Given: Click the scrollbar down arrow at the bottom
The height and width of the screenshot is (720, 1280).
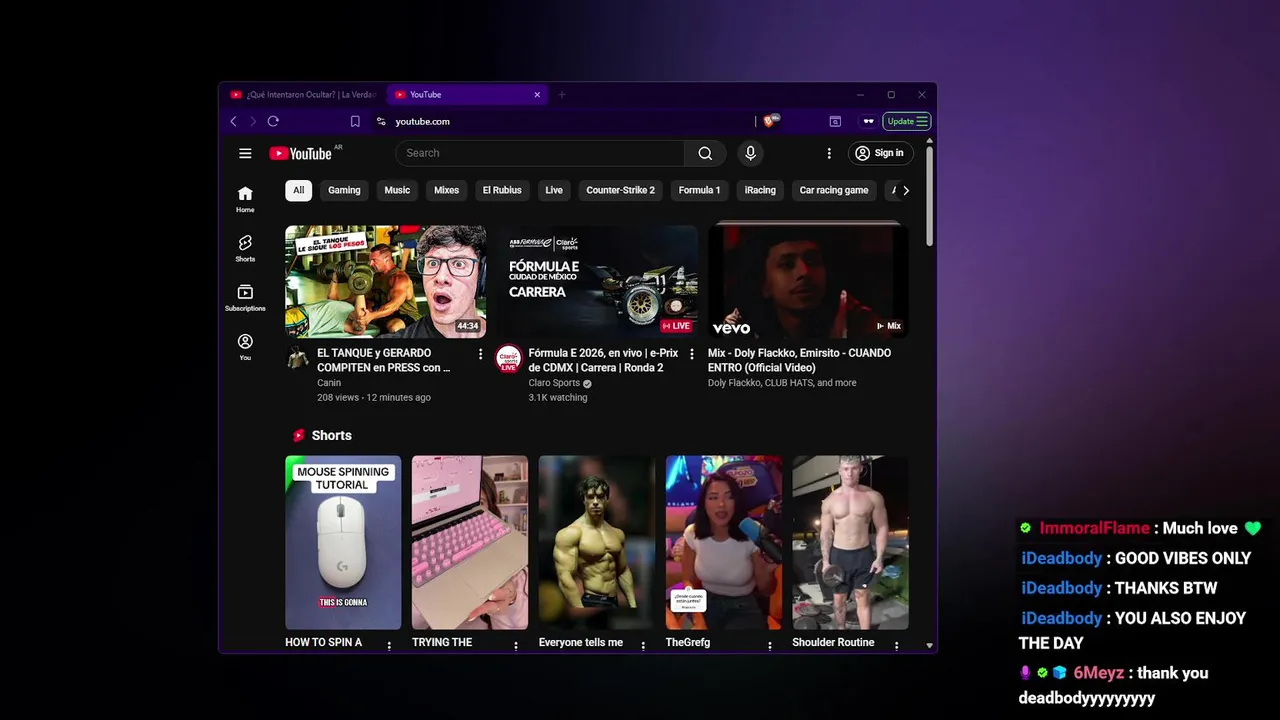Looking at the screenshot, I should (x=929, y=646).
